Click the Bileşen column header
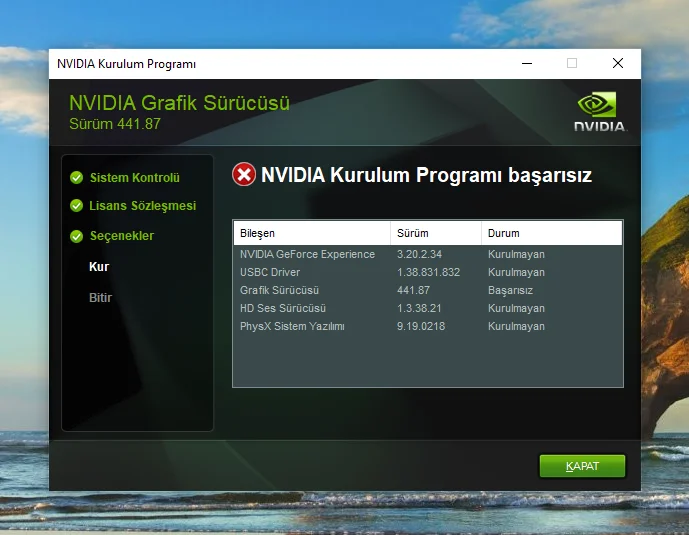Viewport: 689px width, 535px height. coord(312,233)
